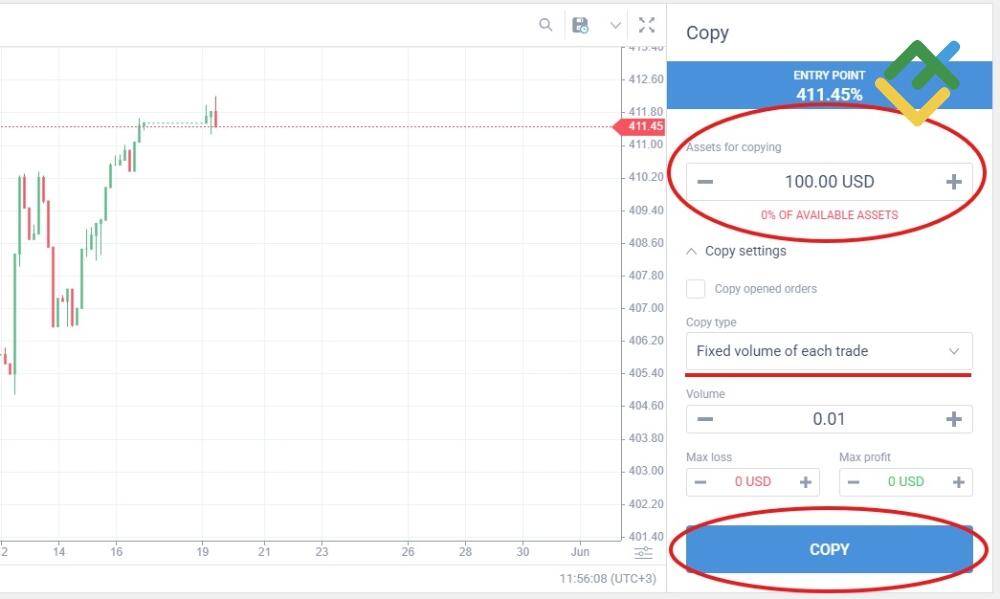Increase assets for copying with plus icon
The height and width of the screenshot is (599, 1000).
[954, 181]
